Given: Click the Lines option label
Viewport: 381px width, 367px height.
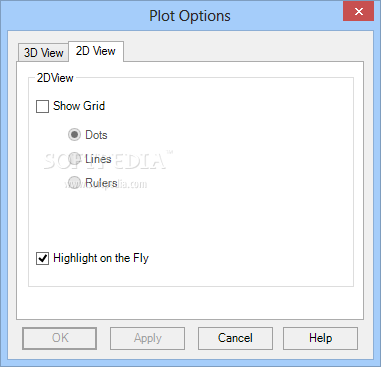Looking at the screenshot, I should point(98,159).
